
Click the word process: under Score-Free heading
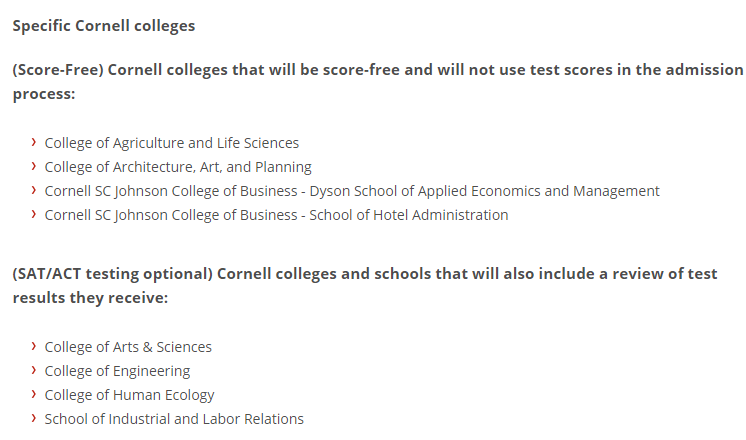point(44,94)
